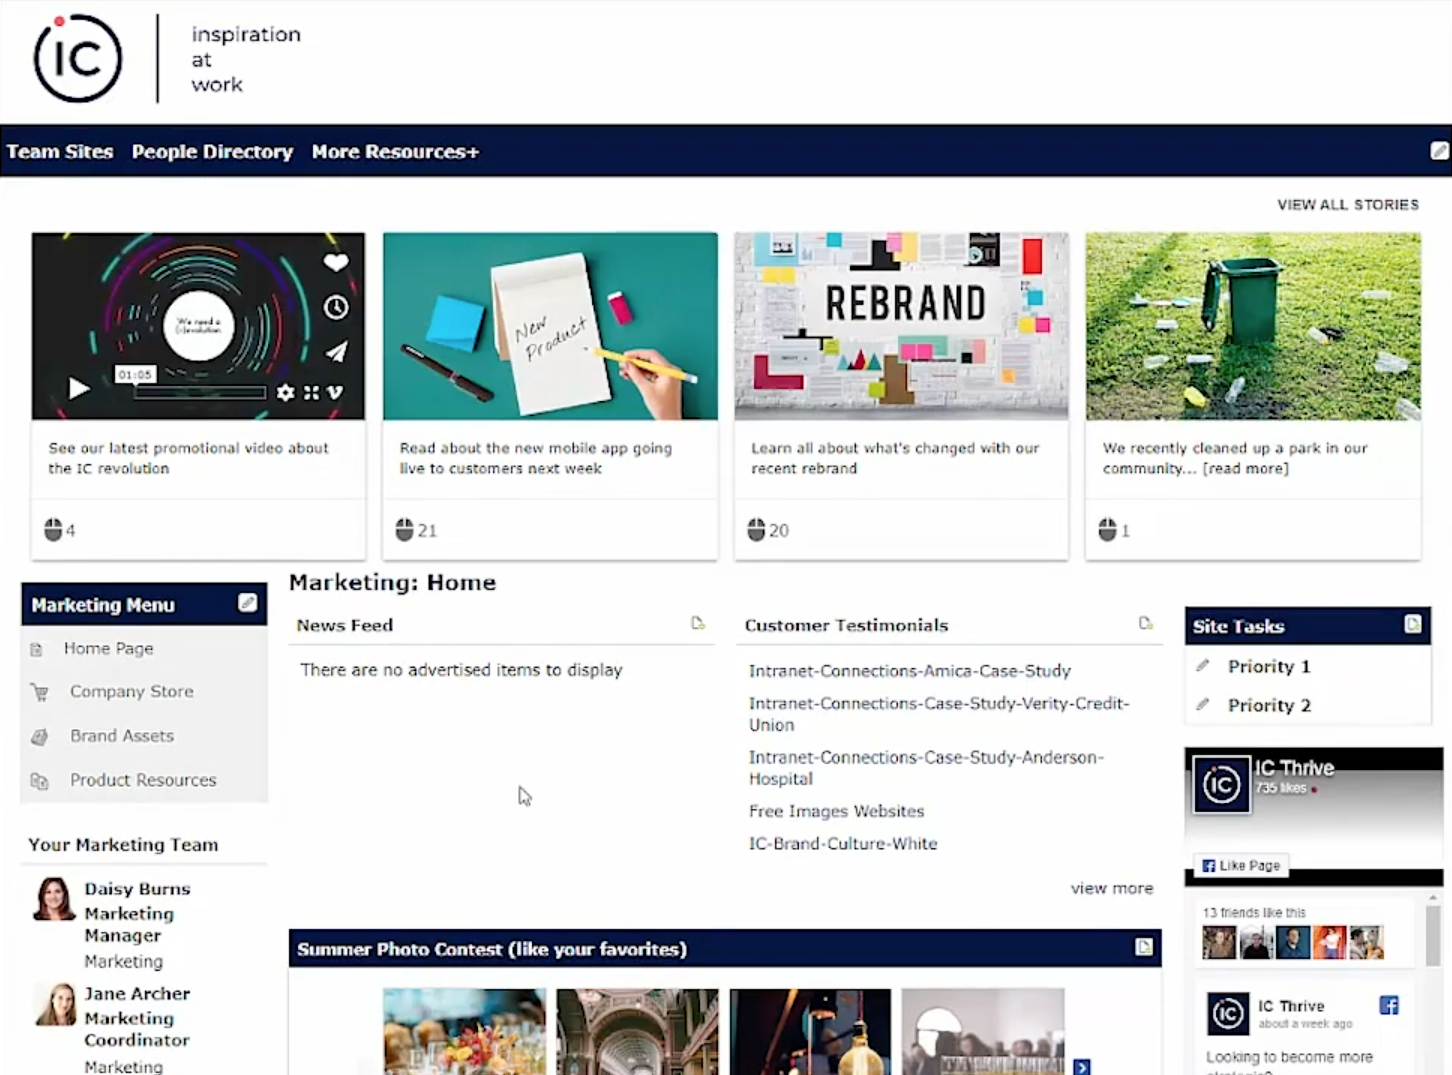Click Daisy Burns profile photo
The image size is (1452, 1075).
pyautogui.click(x=53, y=899)
